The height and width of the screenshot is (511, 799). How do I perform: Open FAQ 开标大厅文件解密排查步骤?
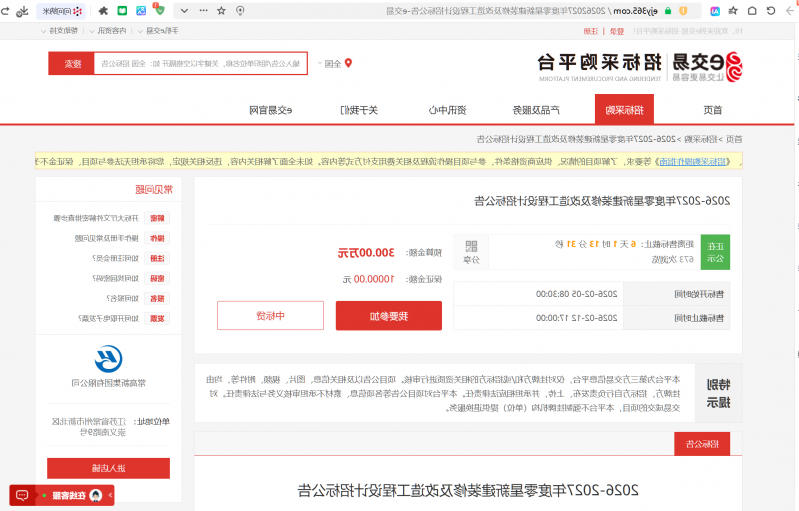[x=96, y=219]
